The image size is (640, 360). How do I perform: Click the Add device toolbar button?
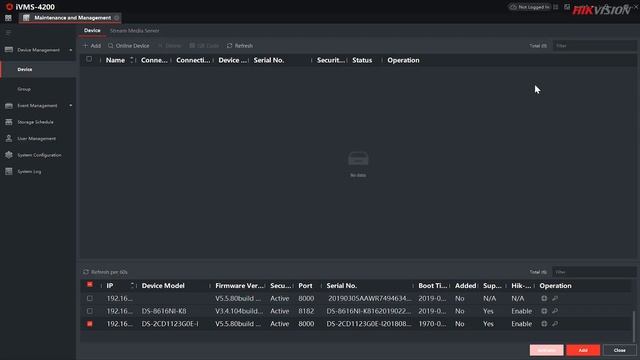(92, 46)
